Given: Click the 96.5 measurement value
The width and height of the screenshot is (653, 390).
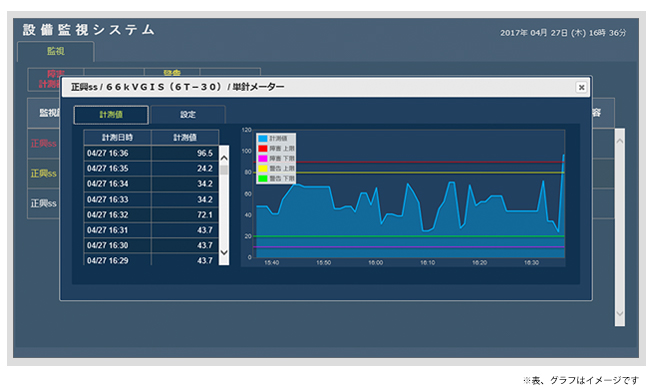Looking at the screenshot, I should click(204, 153).
